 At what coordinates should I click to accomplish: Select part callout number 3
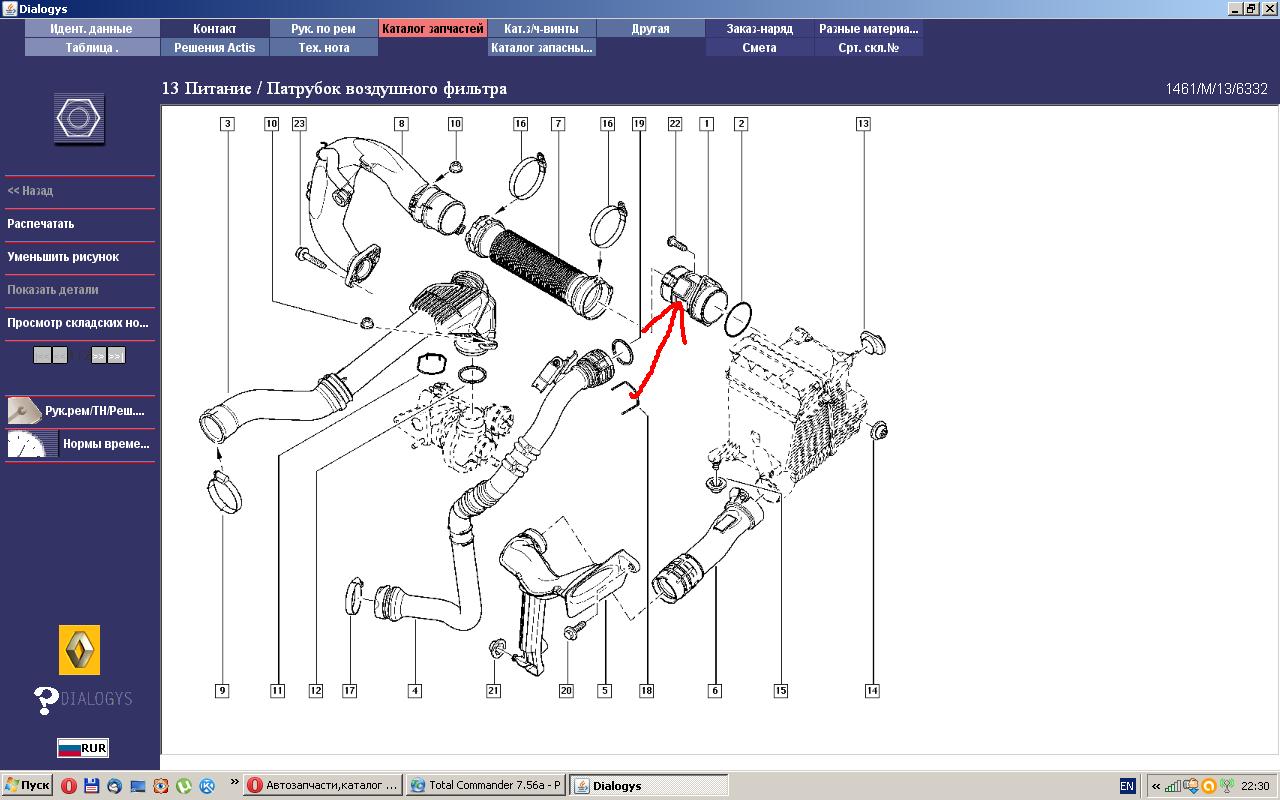pos(228,124)
